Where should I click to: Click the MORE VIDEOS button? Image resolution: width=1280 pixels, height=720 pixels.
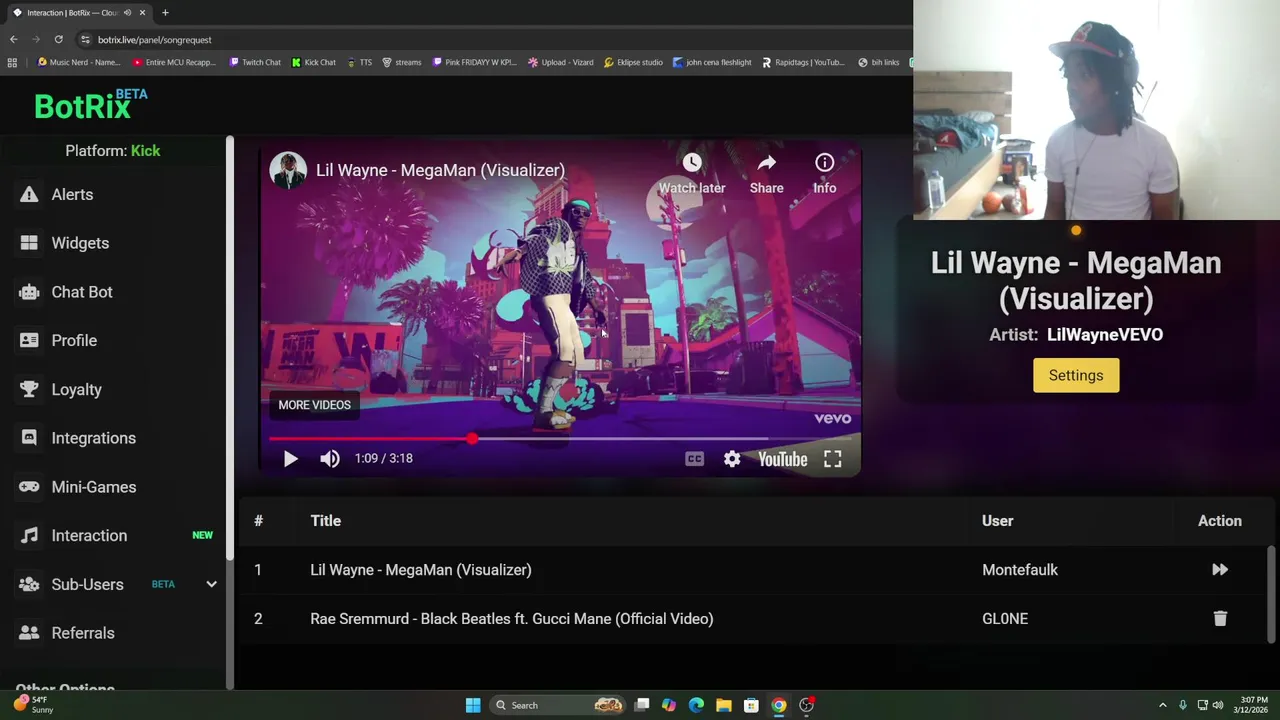coord(314,405)
